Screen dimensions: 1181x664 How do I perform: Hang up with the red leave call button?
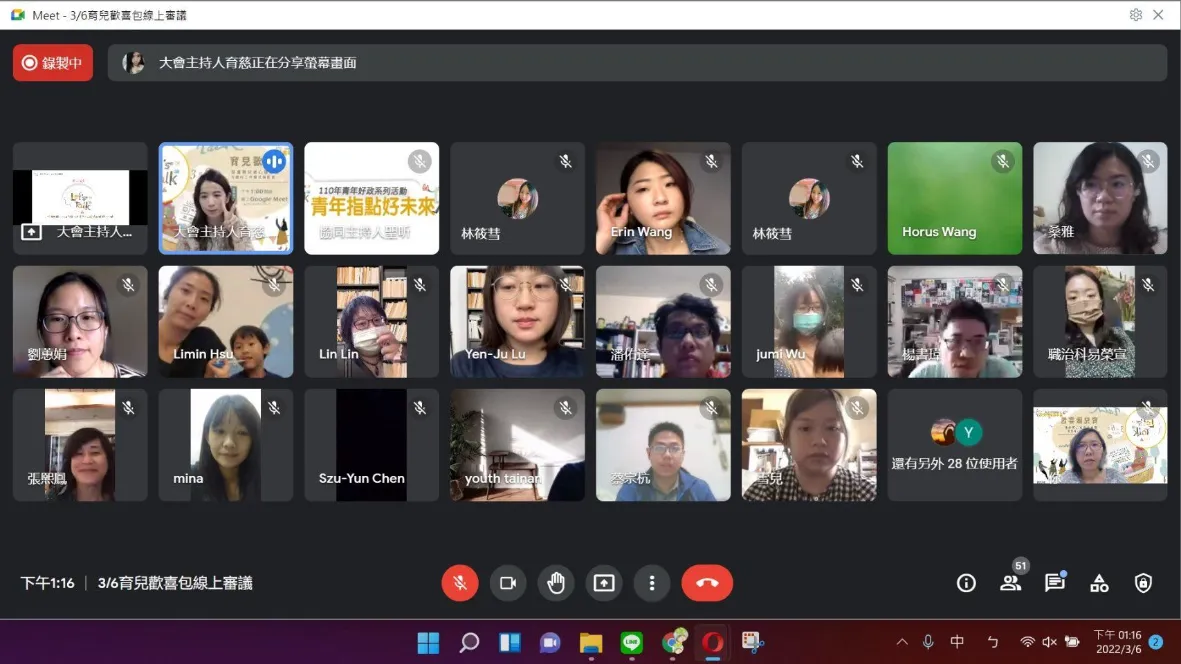click(x=707, y=583)
